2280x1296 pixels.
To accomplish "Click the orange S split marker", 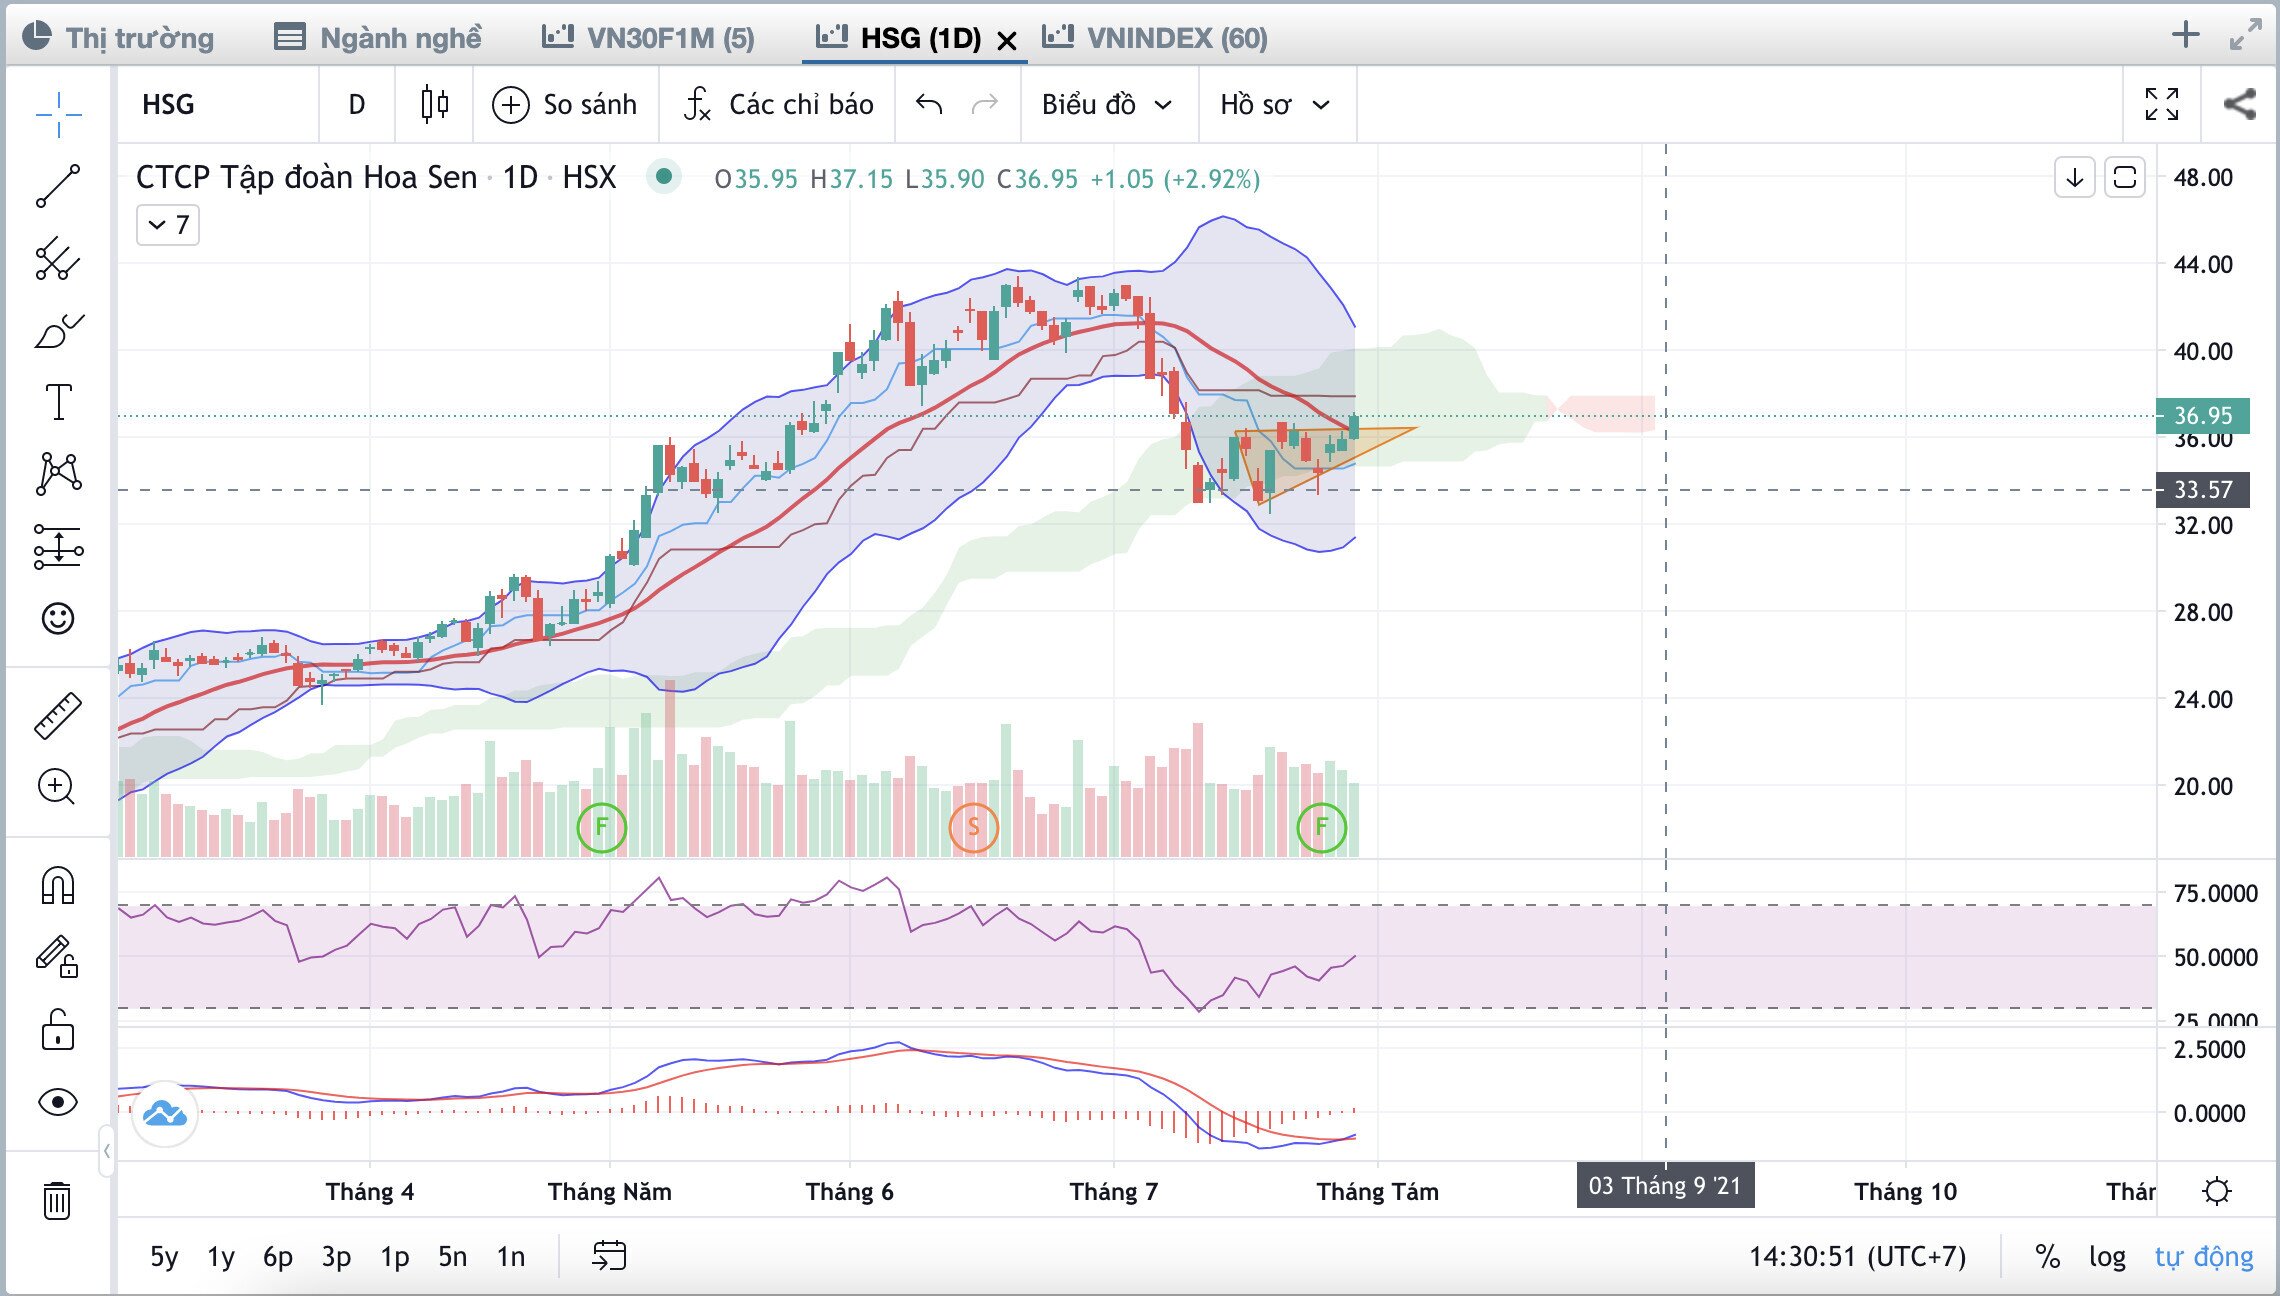I will [x=973, y=827].
